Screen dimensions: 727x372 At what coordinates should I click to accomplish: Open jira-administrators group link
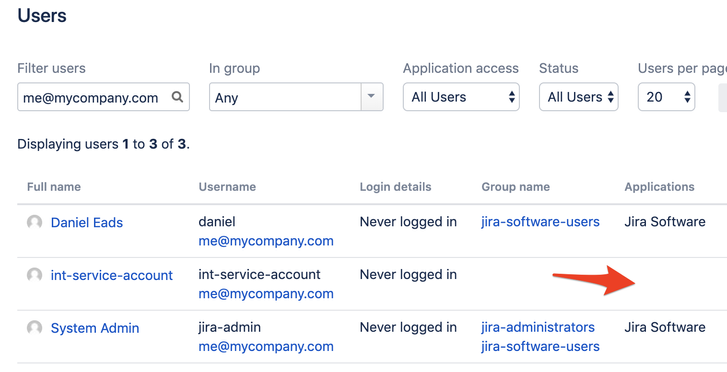tap(538, 327)
